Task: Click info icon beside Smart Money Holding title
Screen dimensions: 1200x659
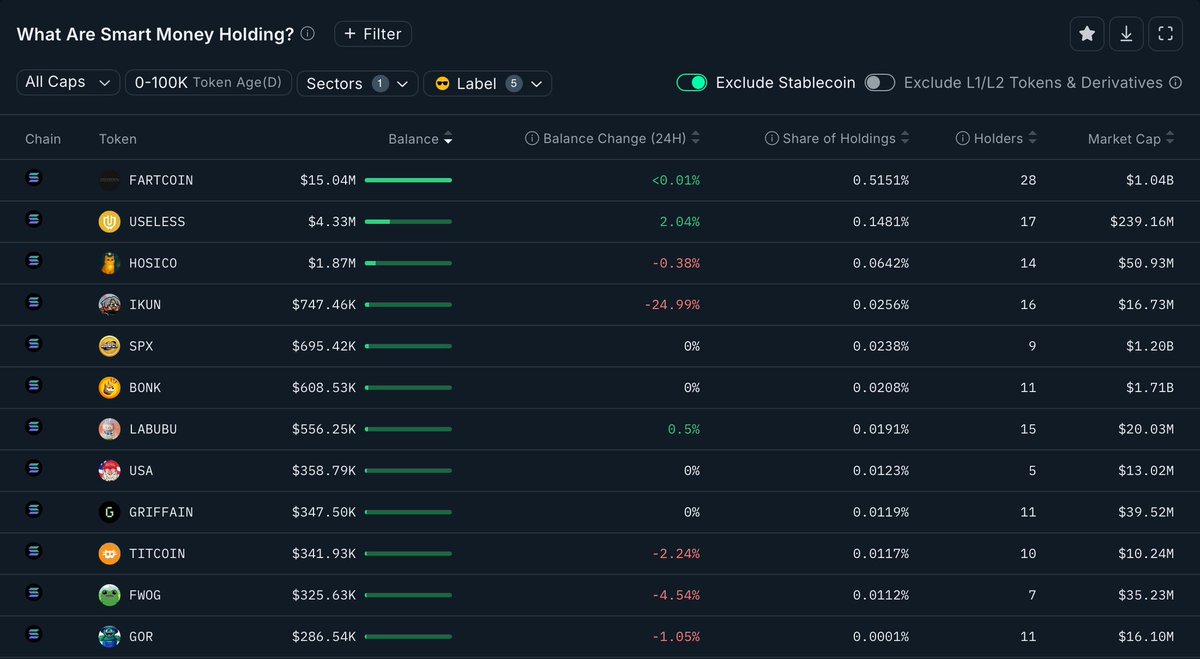Action: click(308, 33)
